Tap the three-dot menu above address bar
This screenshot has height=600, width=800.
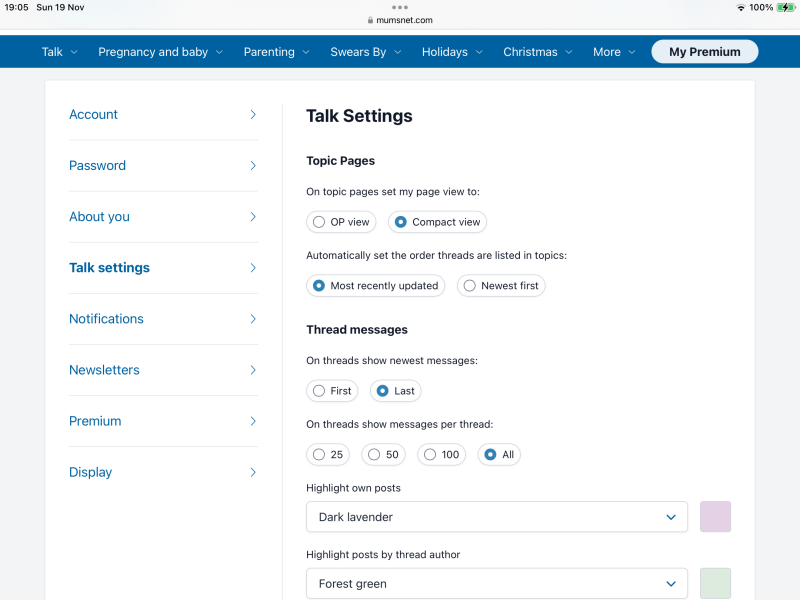pos(400,7)
